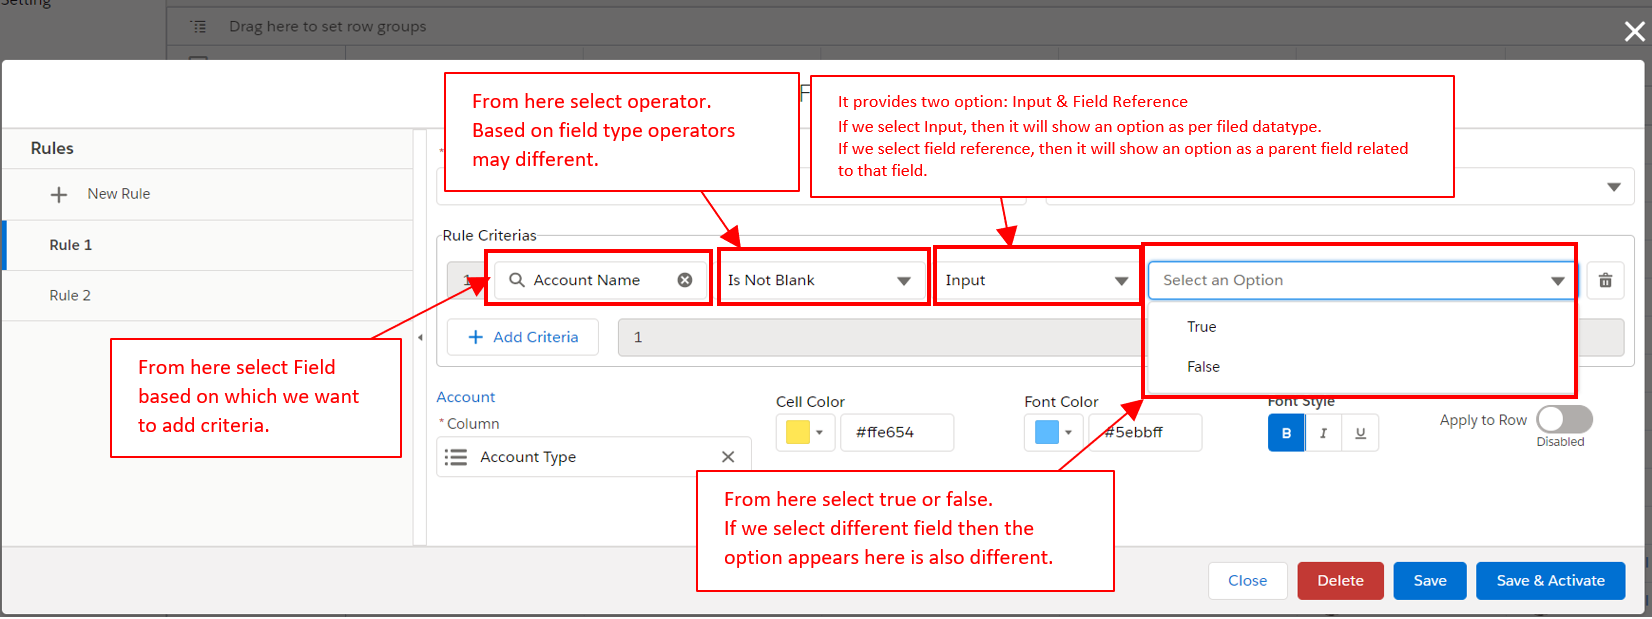
Task: Delete the criteria row with trash icon
Action: [1605, 280]
